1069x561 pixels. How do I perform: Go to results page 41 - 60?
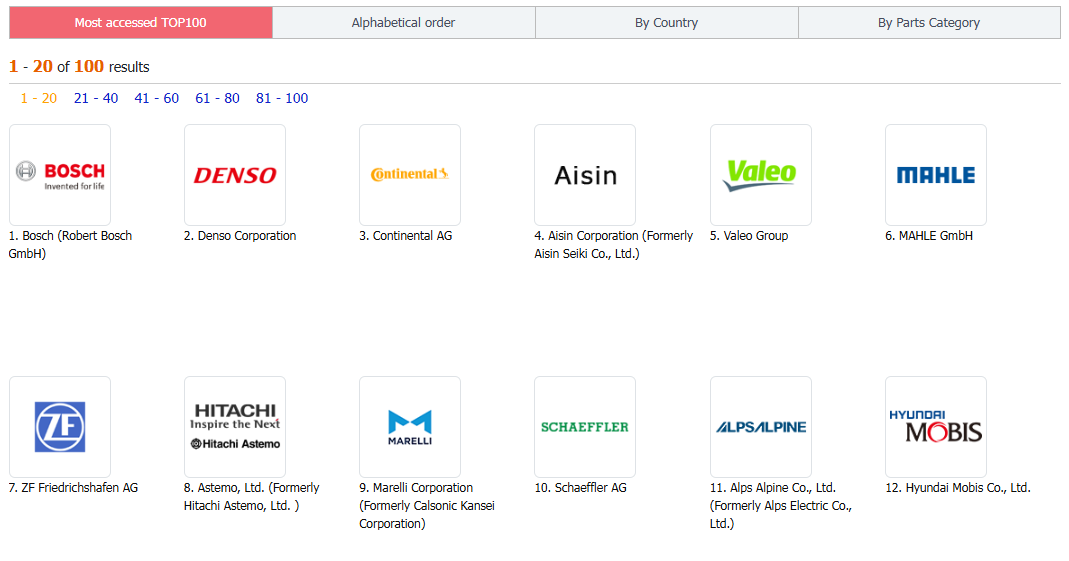(157, 98)
